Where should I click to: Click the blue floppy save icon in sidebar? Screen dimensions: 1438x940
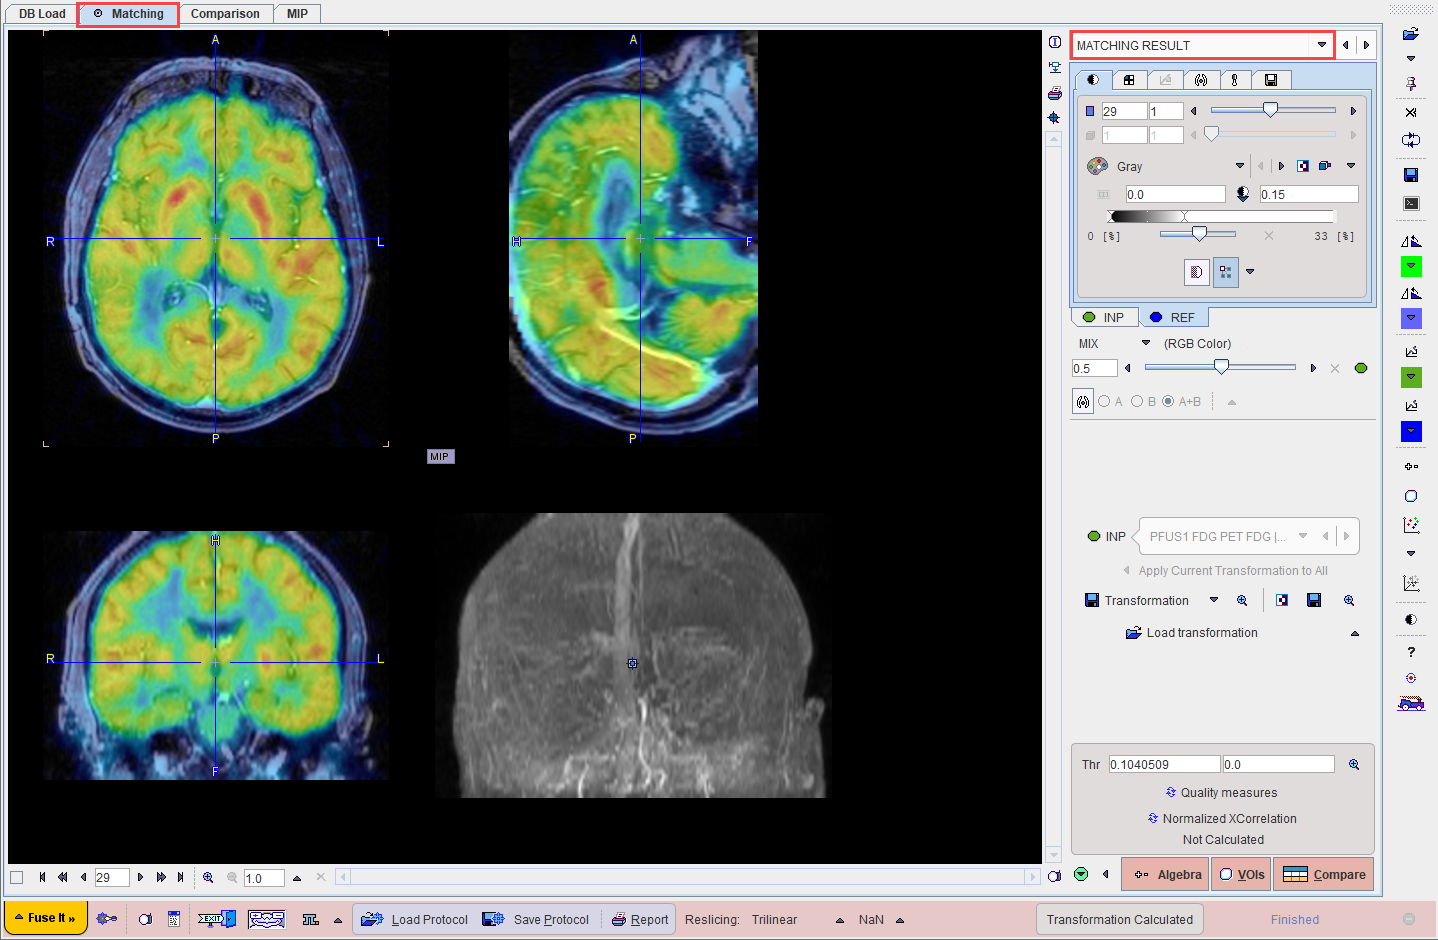1411,175
